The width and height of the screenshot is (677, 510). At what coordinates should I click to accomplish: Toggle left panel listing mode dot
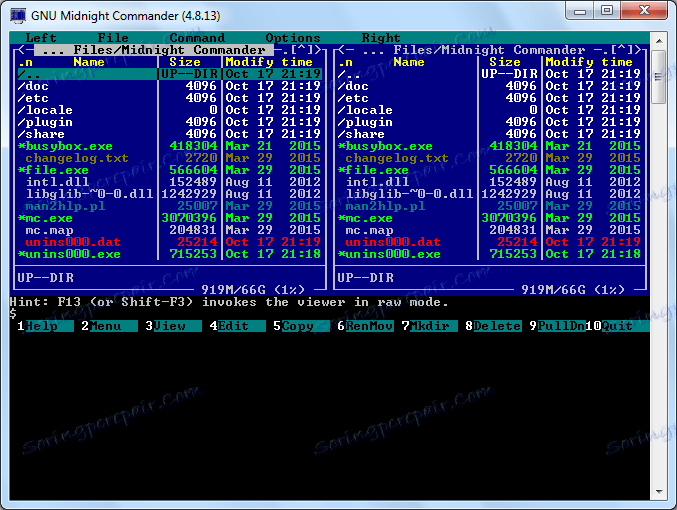click(x=286, y=50)
